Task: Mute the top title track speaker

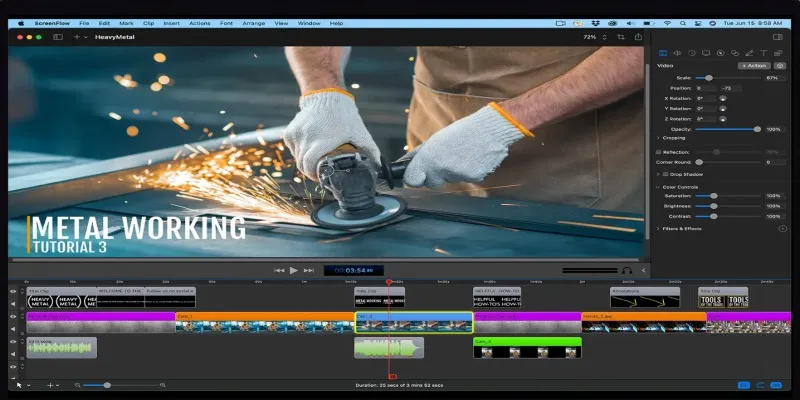Action: pos(13,303)
